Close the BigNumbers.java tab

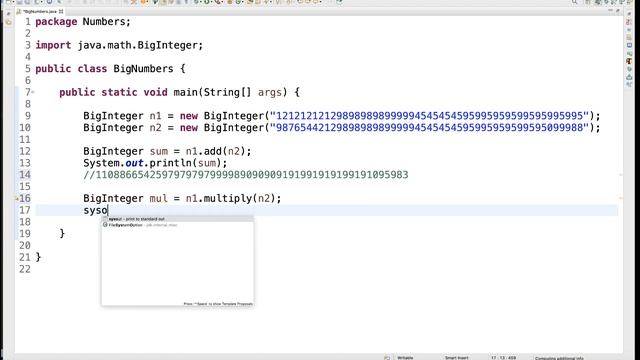click(61, 11)
